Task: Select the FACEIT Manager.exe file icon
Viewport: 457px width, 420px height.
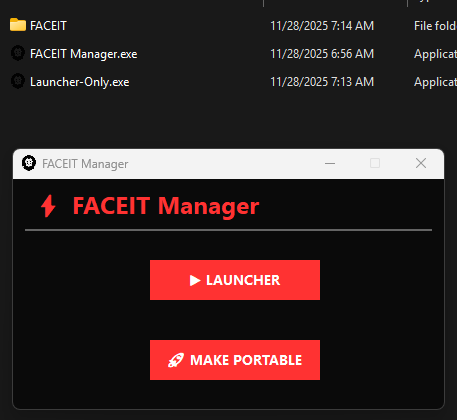Action: (x=18, y=53)
